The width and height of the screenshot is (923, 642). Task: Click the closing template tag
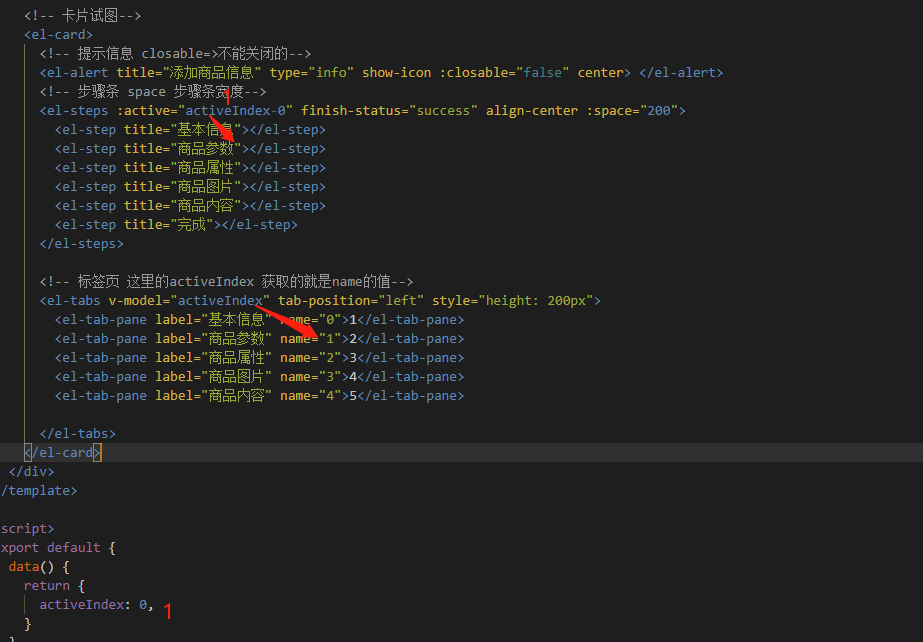(39, 491)
